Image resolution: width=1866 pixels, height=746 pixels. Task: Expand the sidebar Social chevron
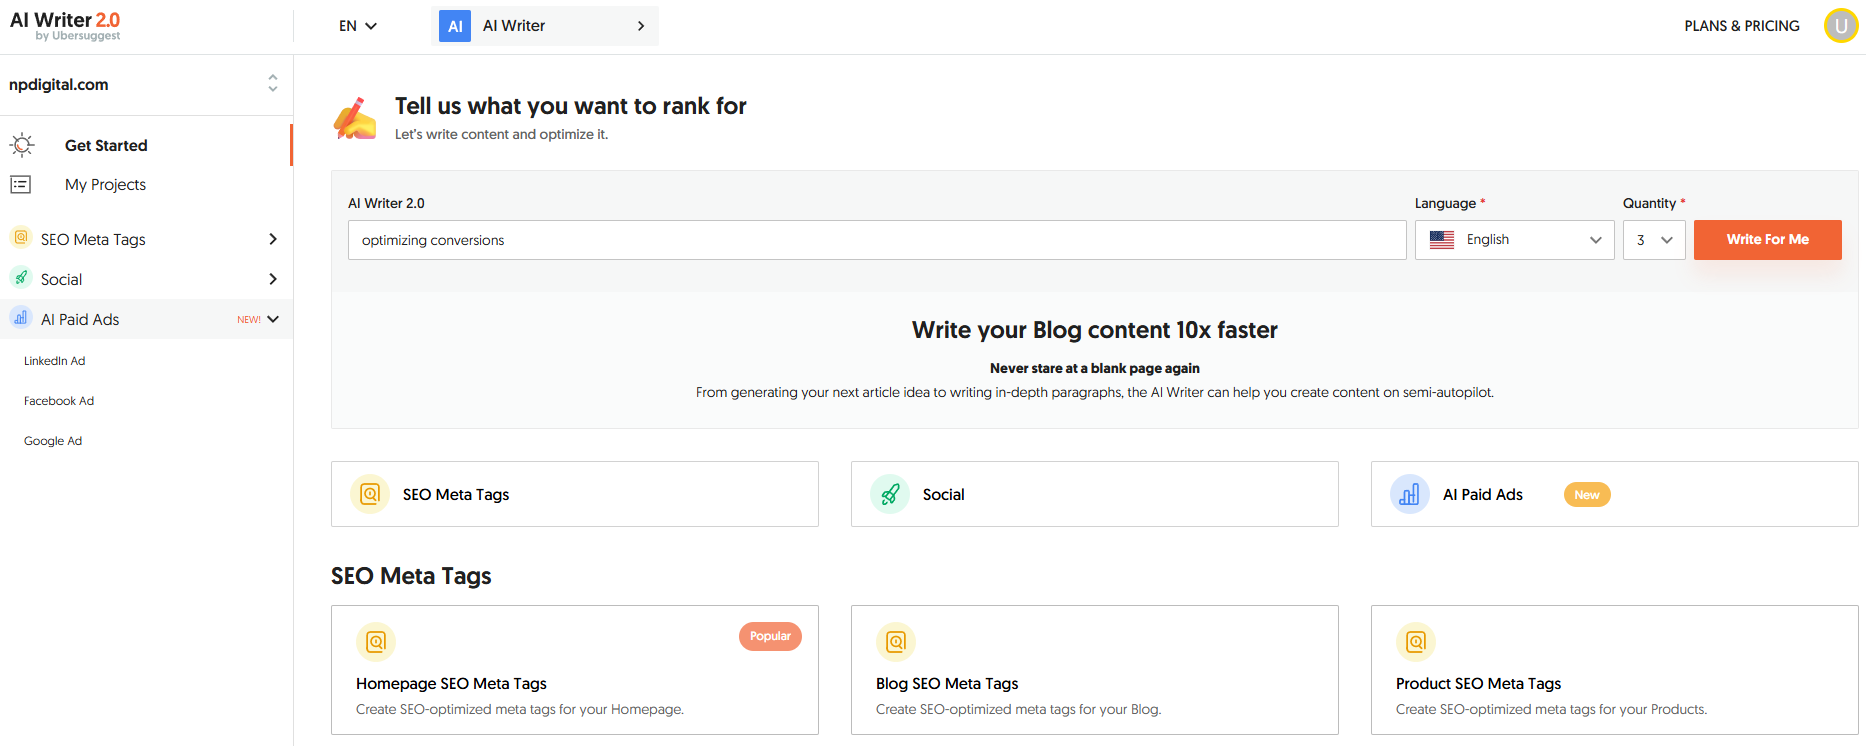pyautogui.click(x=273, y=279)
